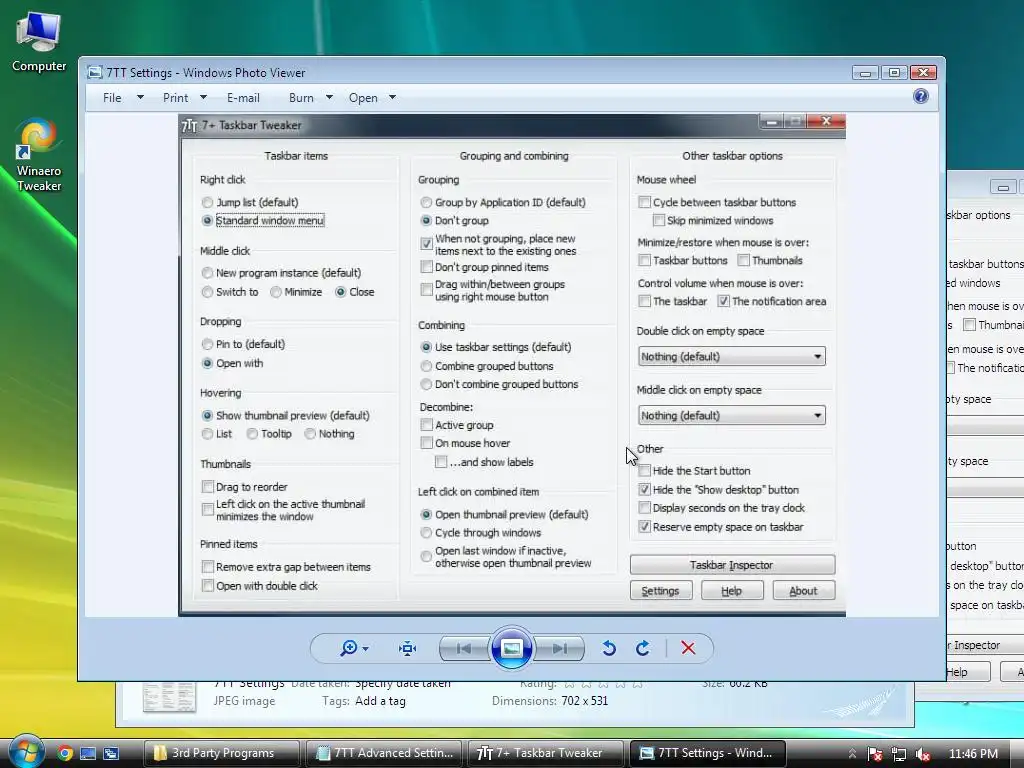Click Inspector button in background Tweaker window

pyautogui.click(x=985, y=645)
